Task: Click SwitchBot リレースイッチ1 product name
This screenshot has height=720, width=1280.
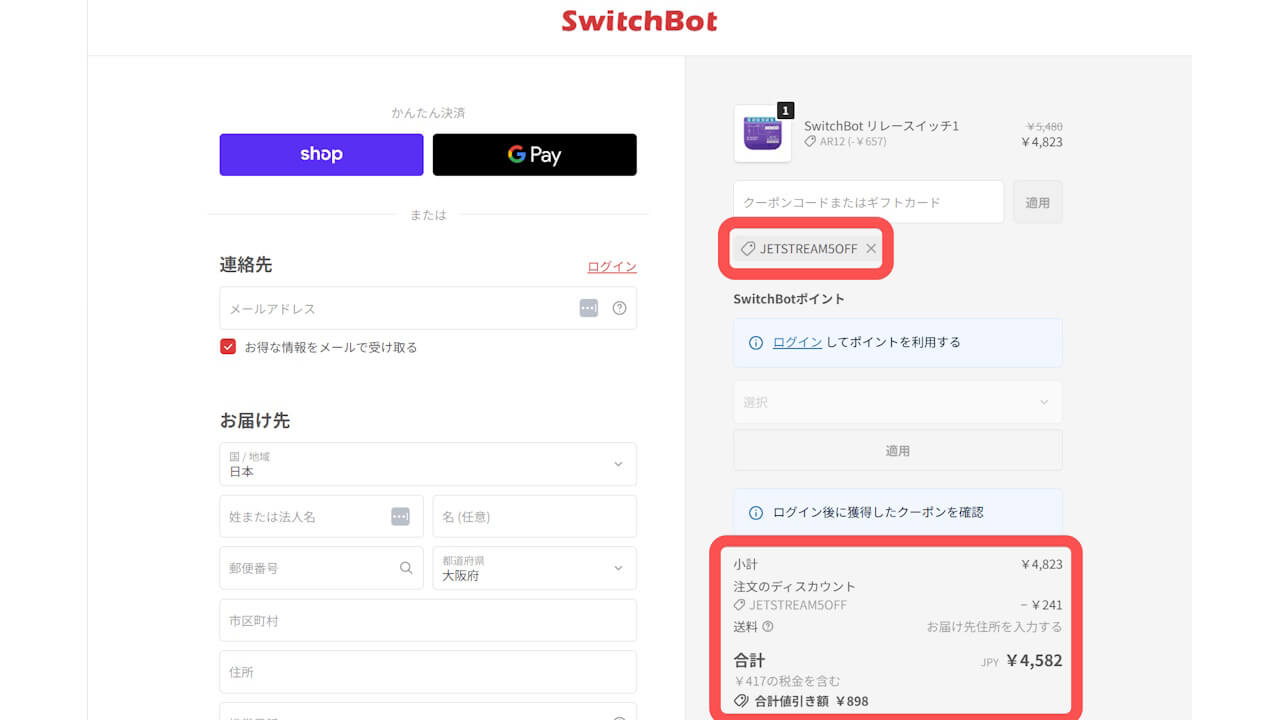Action: coord(881,126)
